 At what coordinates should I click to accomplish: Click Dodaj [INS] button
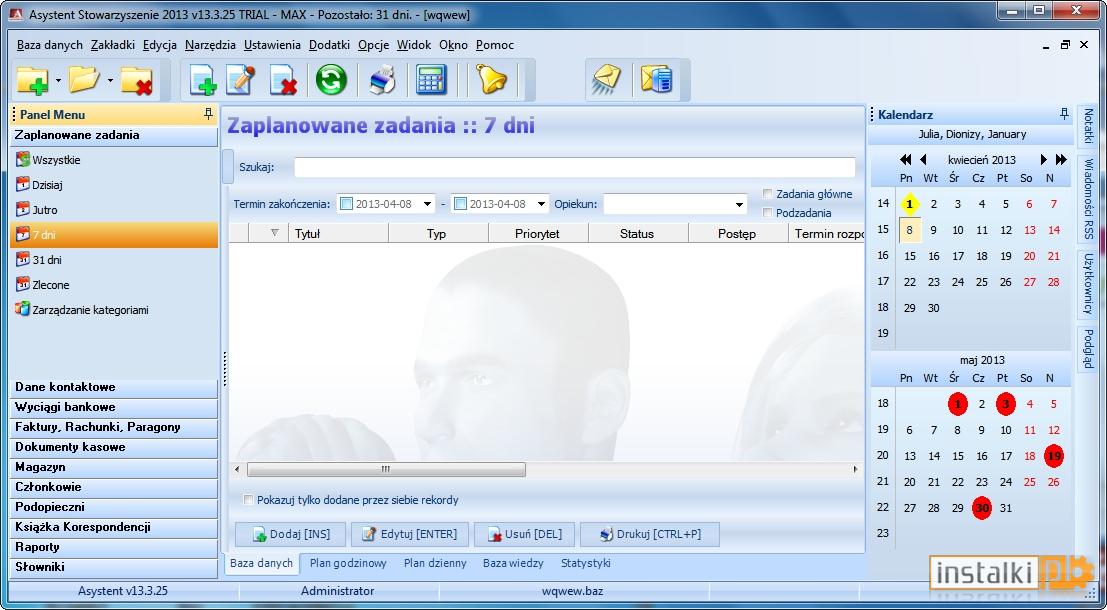point(291,534)
